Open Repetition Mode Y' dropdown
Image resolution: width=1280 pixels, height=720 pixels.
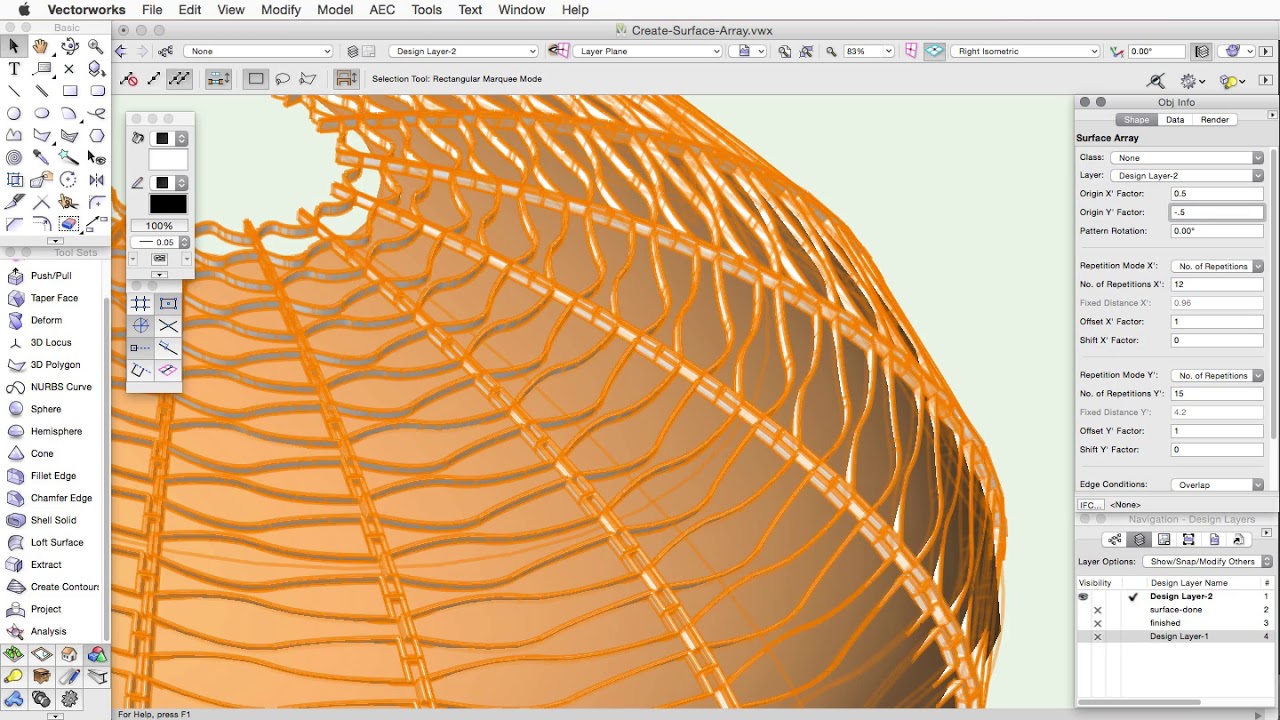pos(1218,376)
